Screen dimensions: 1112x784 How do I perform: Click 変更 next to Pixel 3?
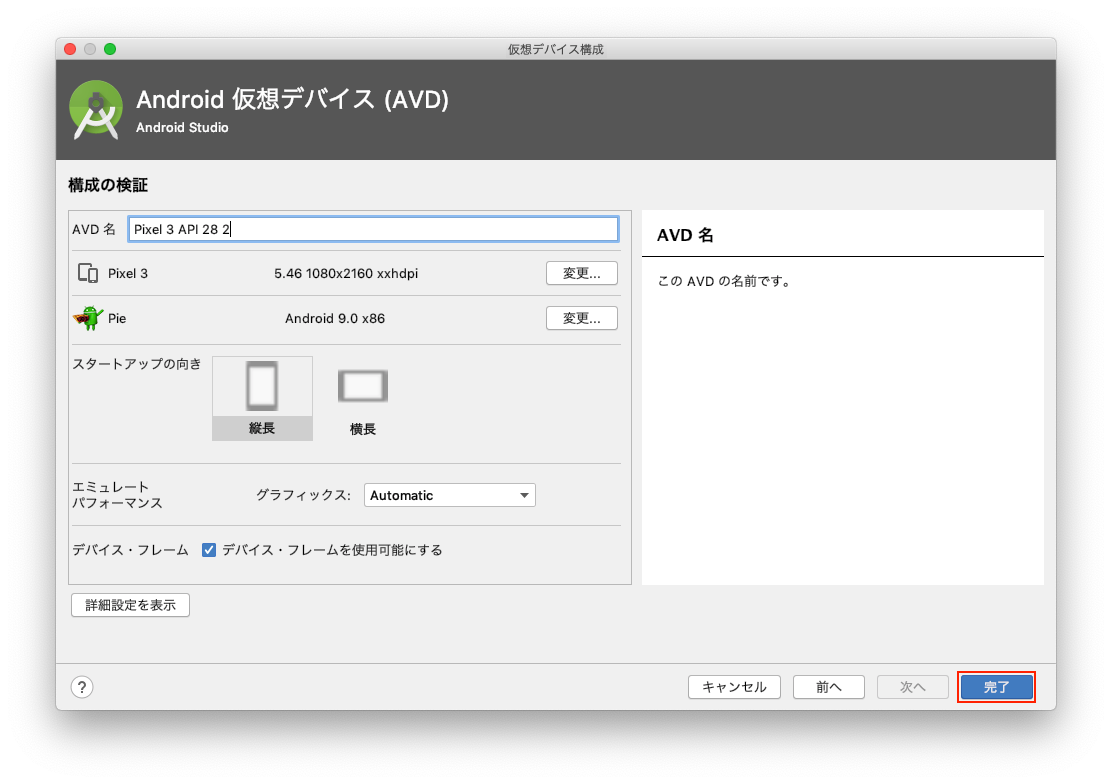click(581, 272)
